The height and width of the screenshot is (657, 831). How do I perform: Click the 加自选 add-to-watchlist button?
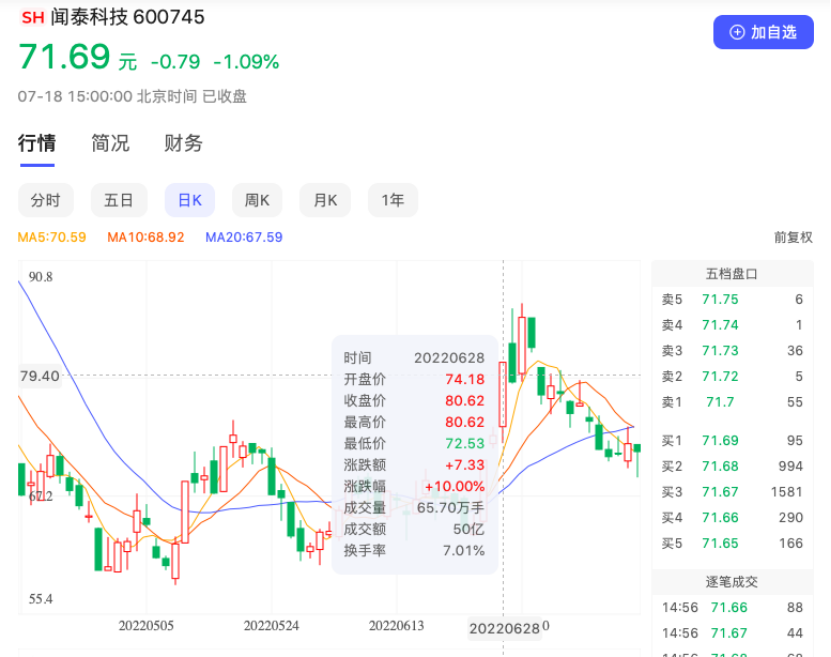click(x=764, y=32)
